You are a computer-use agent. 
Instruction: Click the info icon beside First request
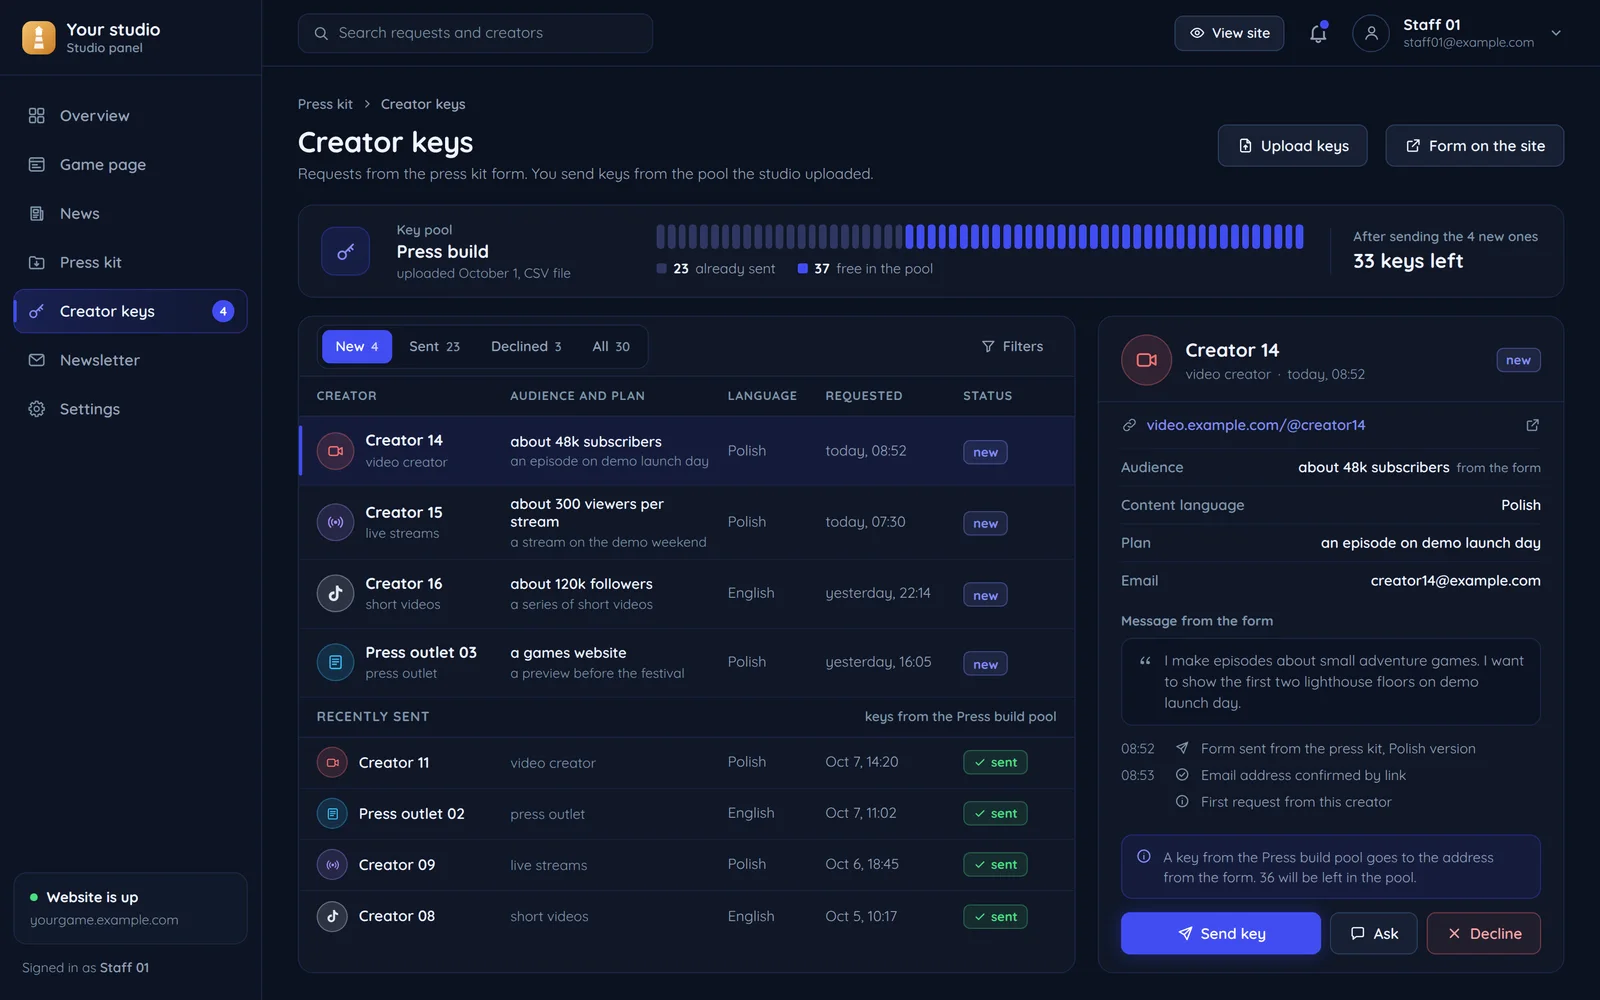[x=1182, y=802]
